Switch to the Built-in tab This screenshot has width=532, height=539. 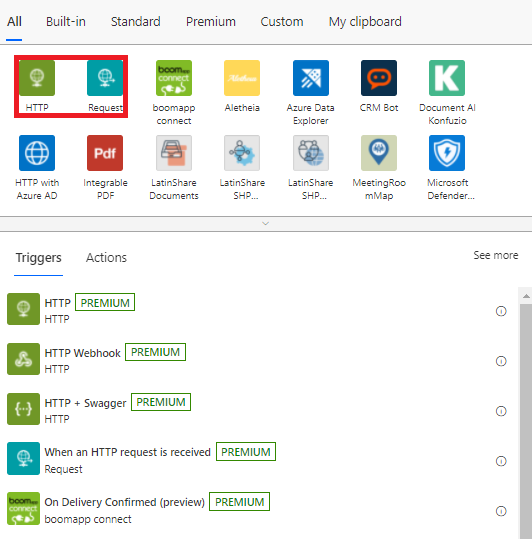pos(66,22)
